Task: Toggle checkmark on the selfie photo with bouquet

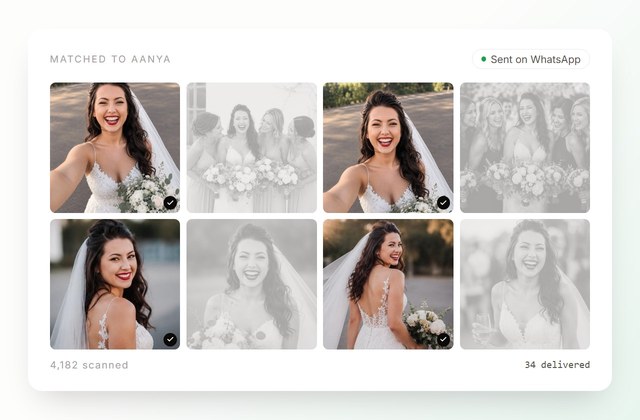Action: (170, 202)
